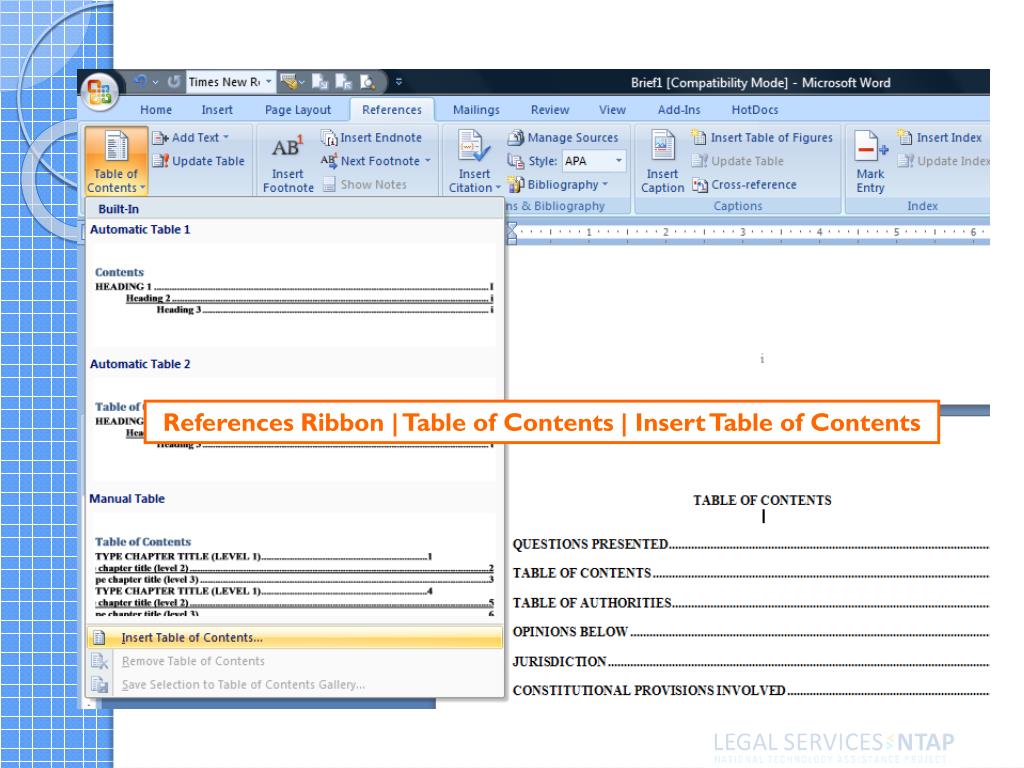Viewport: 1024px width, 768px height.
Task: Click the Save Selection to Gallery icon
Action: pos(99,684)
